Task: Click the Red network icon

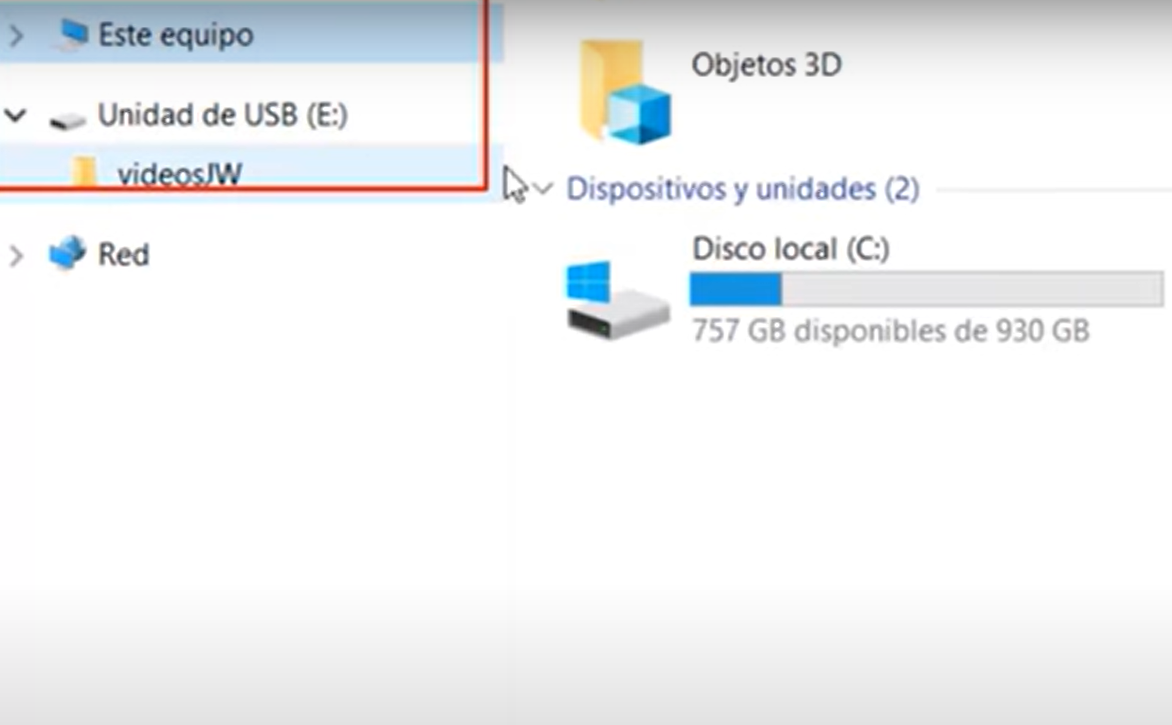Action: [x=67, y=253]
